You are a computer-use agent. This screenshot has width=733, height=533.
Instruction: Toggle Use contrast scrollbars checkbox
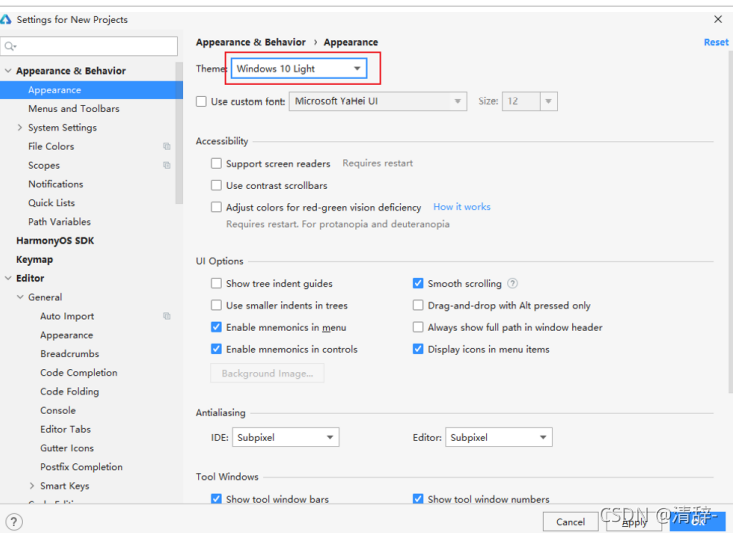pyautogui.click(x=216, y=186)
